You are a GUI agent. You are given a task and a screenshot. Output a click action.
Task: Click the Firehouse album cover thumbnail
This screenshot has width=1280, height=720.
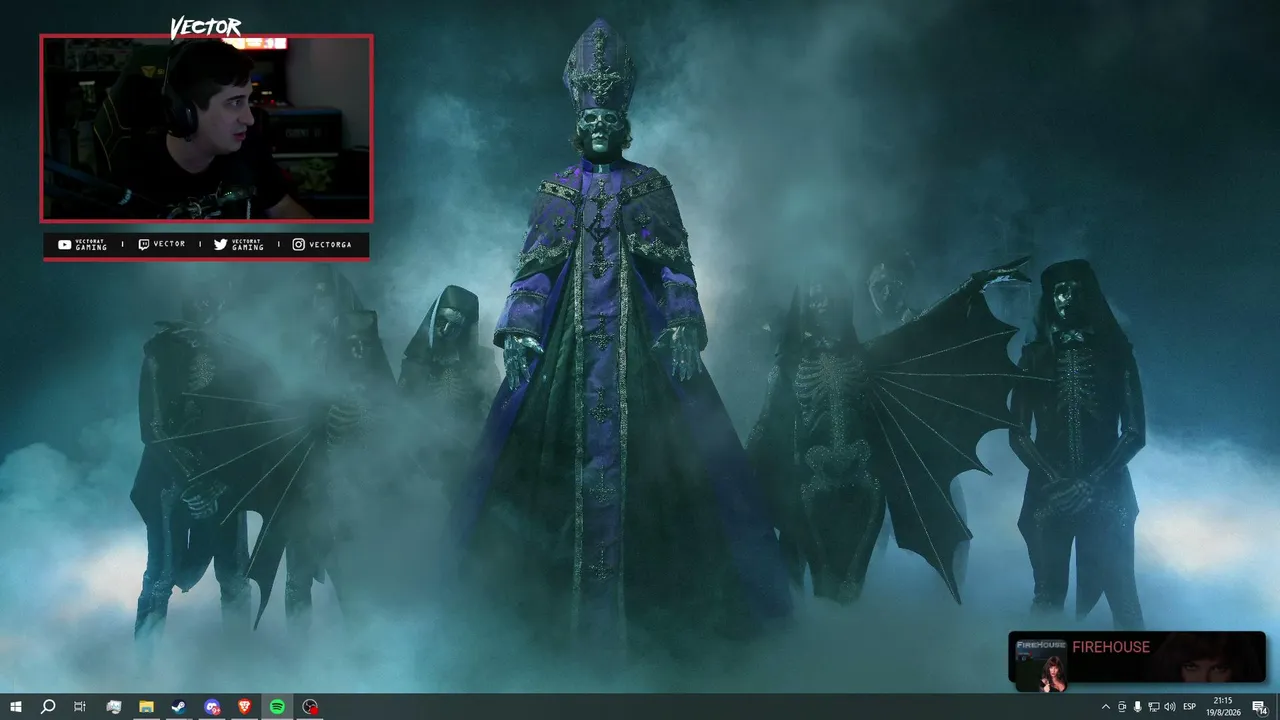[1041, 663]
